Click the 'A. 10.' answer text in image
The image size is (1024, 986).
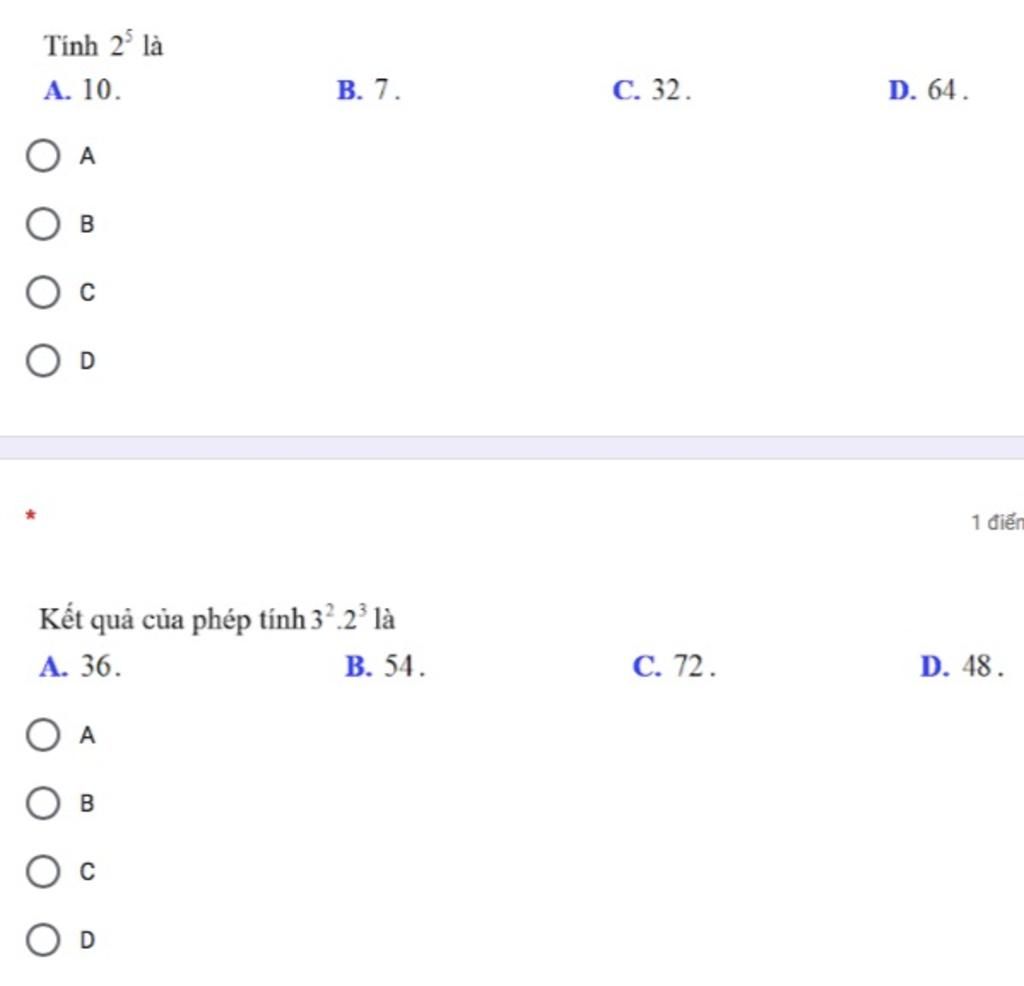coord(82,90)
